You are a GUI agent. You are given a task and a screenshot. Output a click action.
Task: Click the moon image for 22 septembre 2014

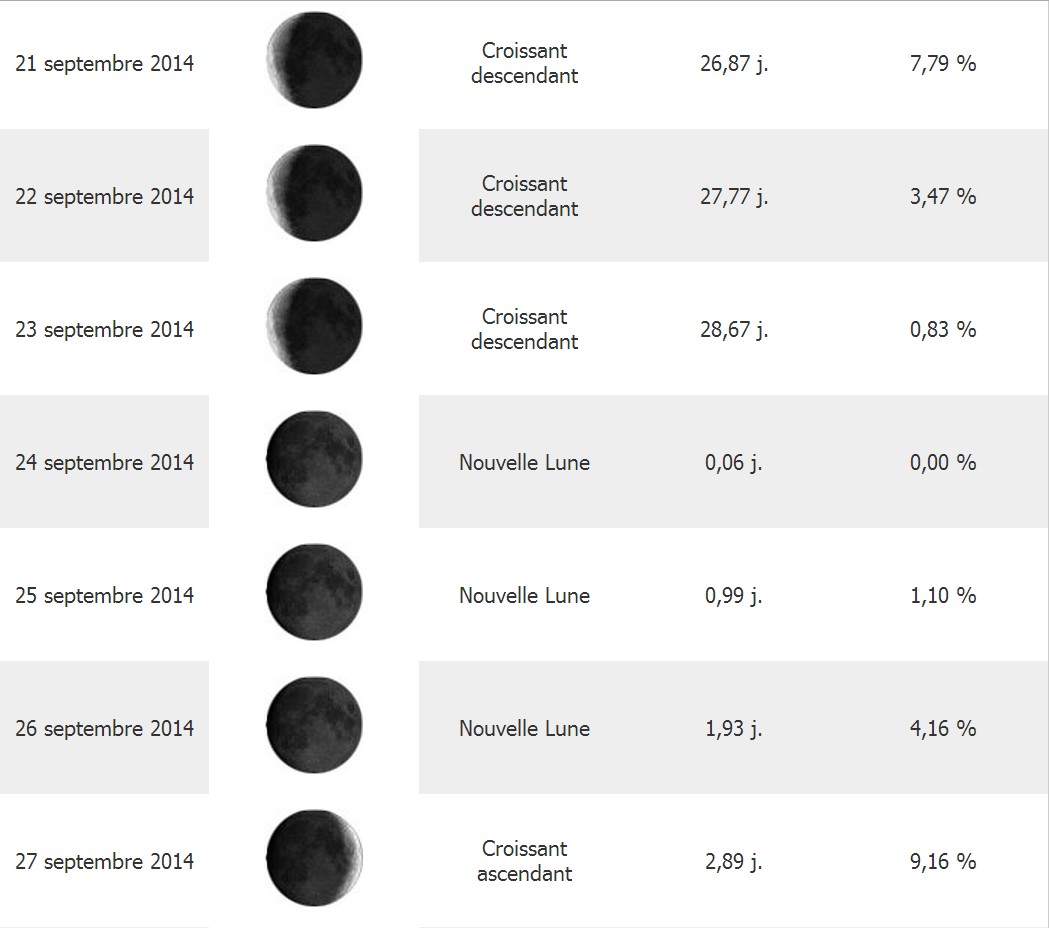(314, 193)
